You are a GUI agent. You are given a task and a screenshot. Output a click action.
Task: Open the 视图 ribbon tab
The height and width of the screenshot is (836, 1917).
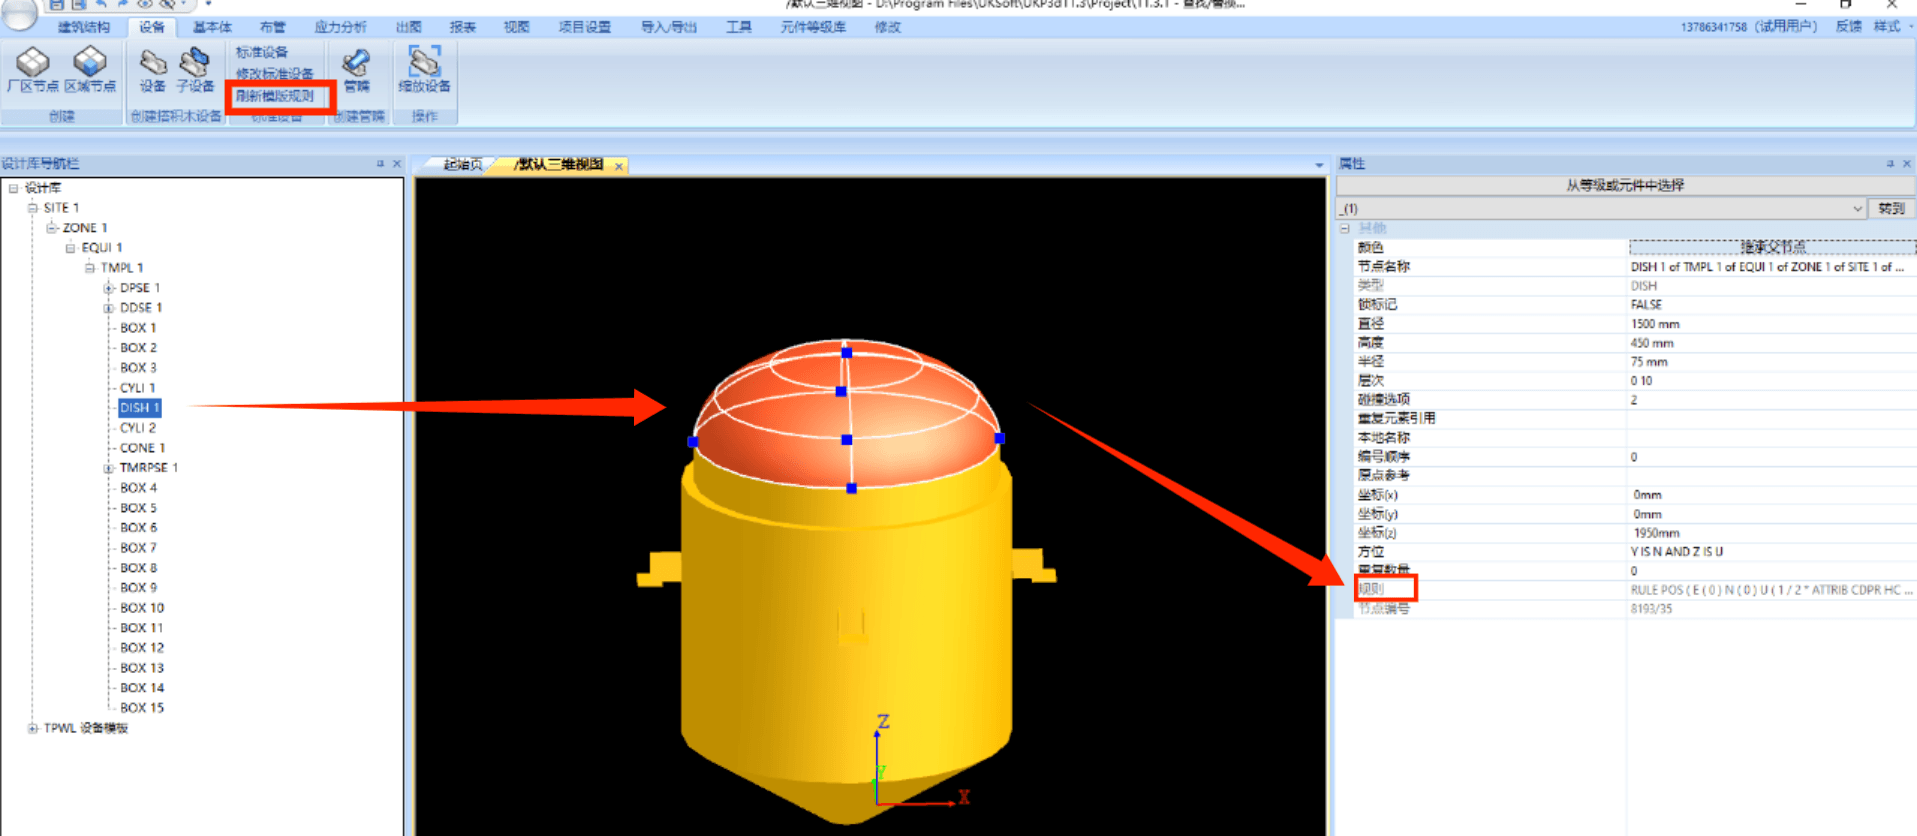point(516,27)
